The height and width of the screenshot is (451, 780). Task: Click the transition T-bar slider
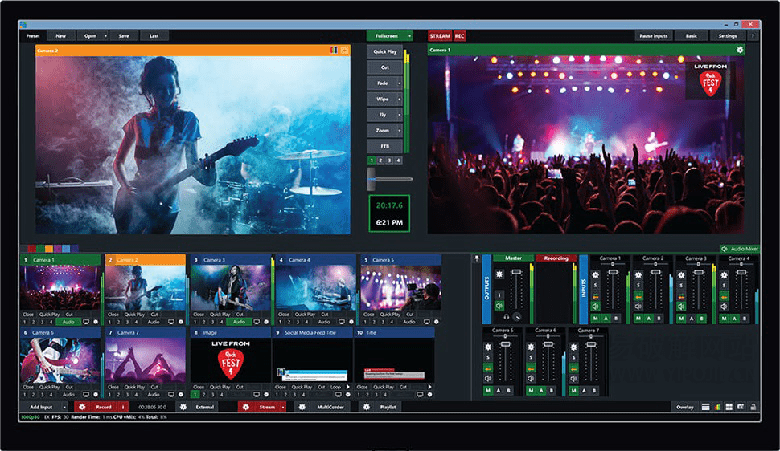(377, 179)
